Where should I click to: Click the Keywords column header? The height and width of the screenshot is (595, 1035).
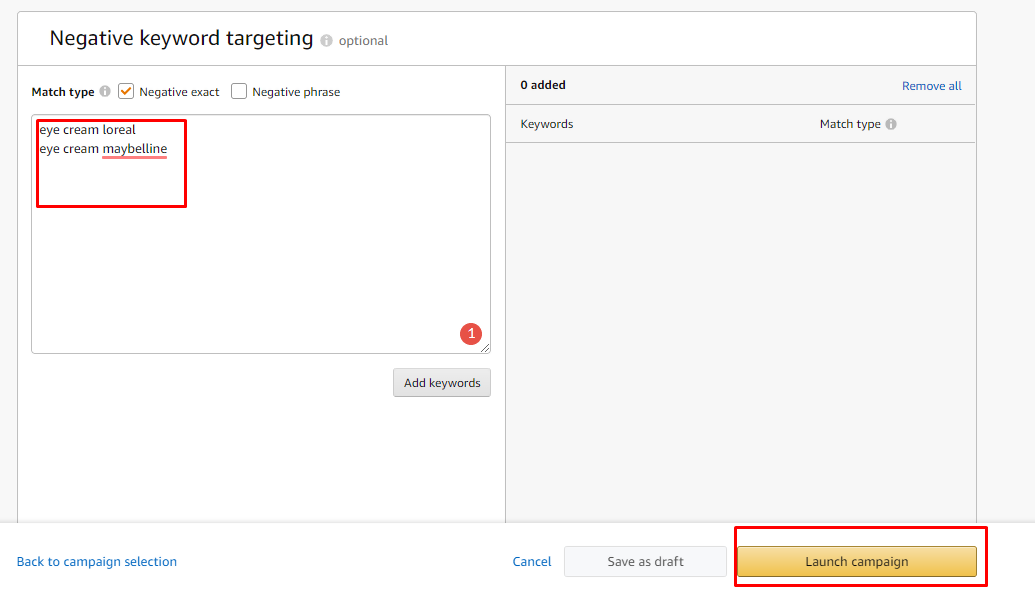[547, 124]
